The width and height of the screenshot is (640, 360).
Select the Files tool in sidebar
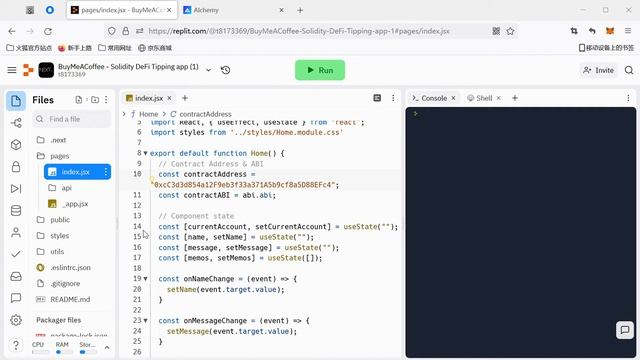(16, 101)
